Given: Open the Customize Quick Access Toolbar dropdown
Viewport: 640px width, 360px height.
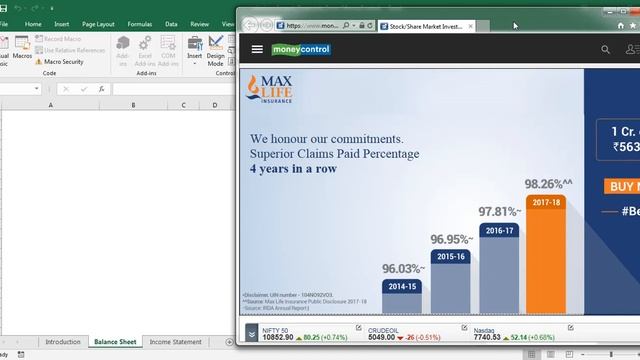Looking at the screenshot, I should click(x=52, y=9).
